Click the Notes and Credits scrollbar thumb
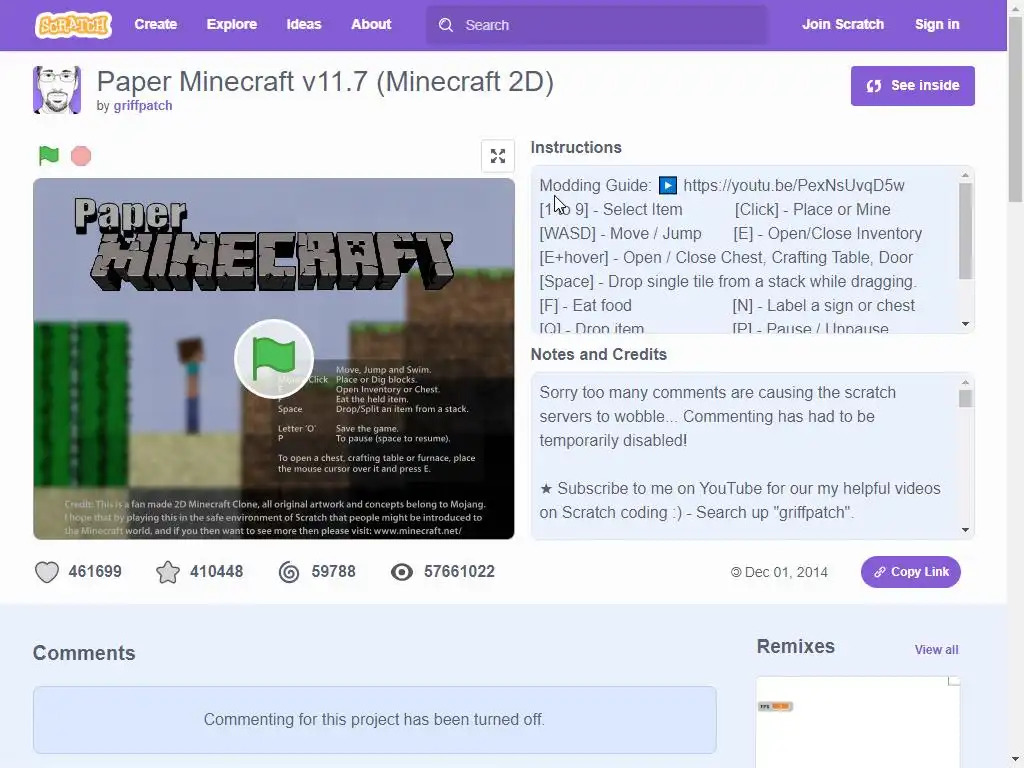 point(965,398)
